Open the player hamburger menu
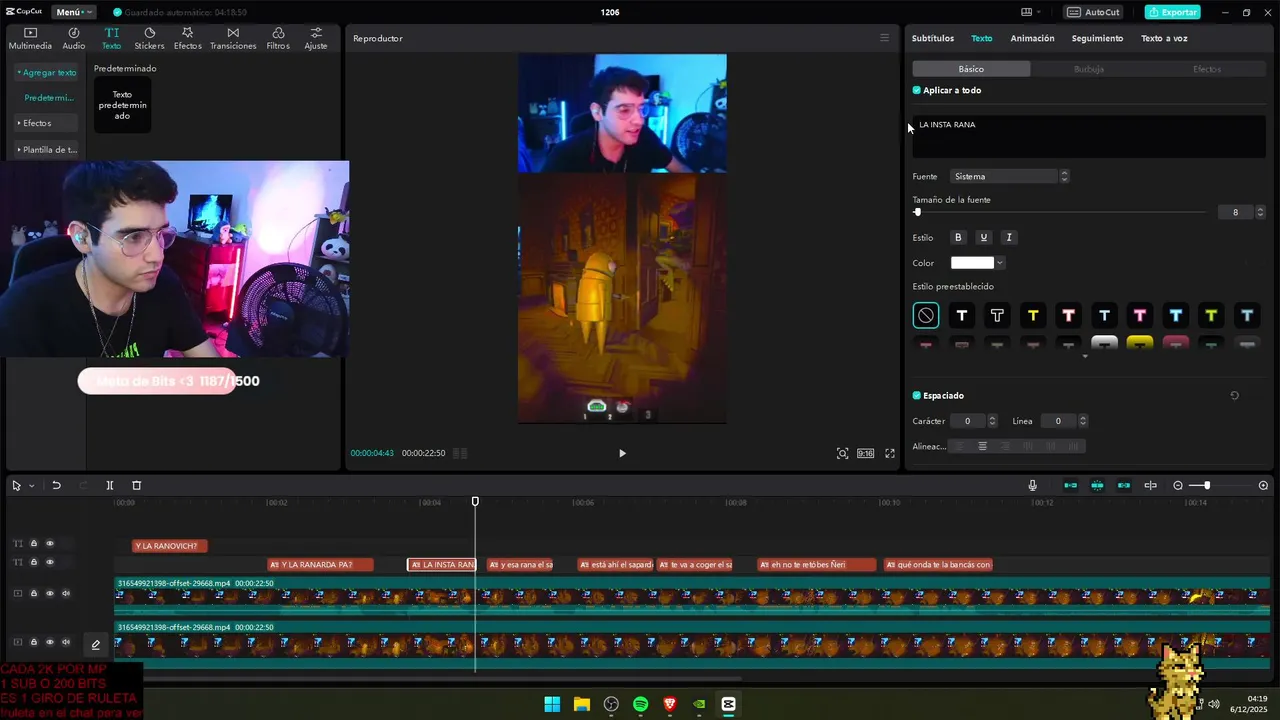This screenshot has height=720, width=1280. (884, 38)
